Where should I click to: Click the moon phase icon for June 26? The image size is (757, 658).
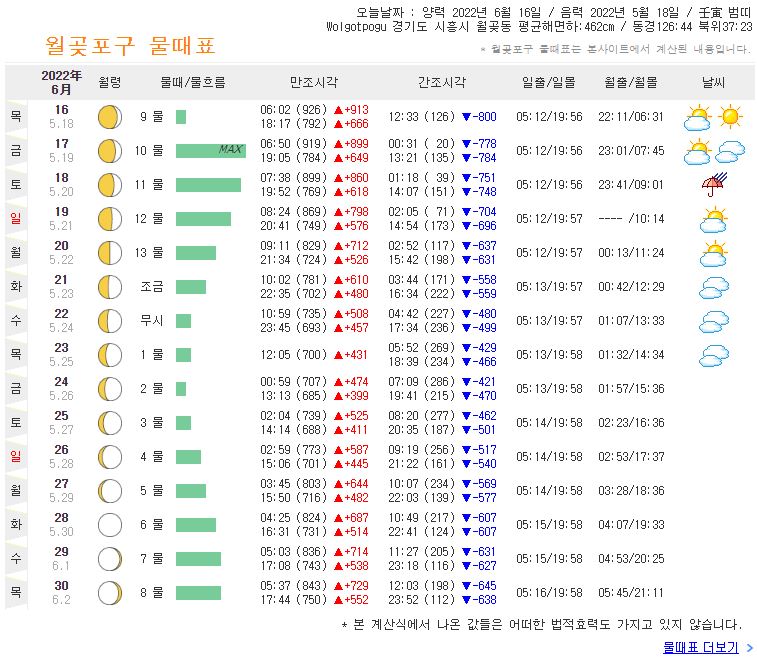click(x=110, y=457)
